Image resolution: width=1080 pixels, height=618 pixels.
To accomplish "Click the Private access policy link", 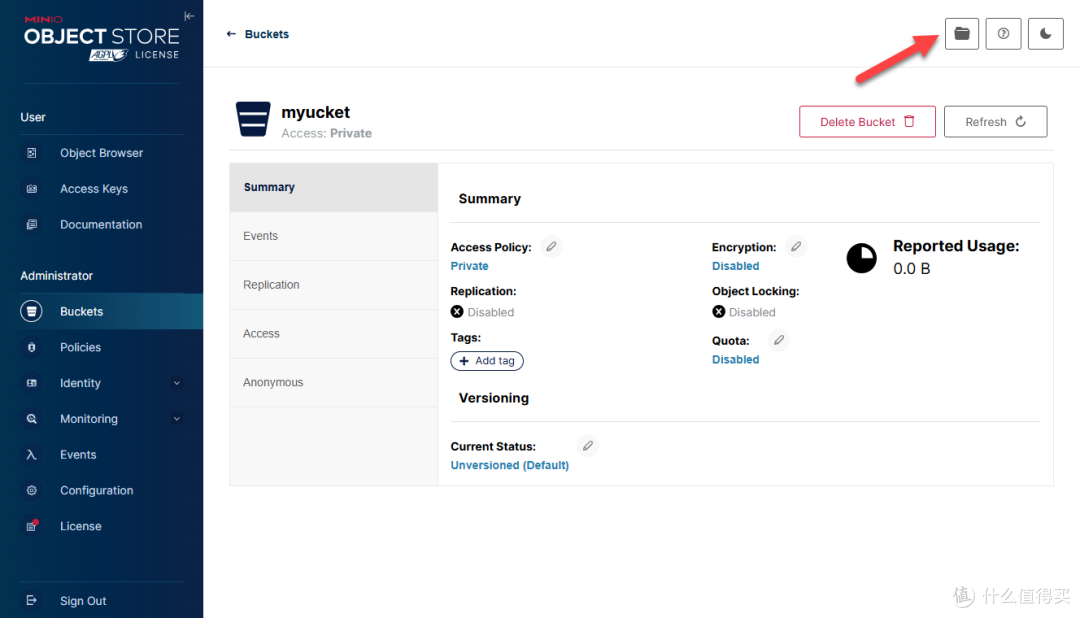I will pyautogui.click(x=470, y=266).
